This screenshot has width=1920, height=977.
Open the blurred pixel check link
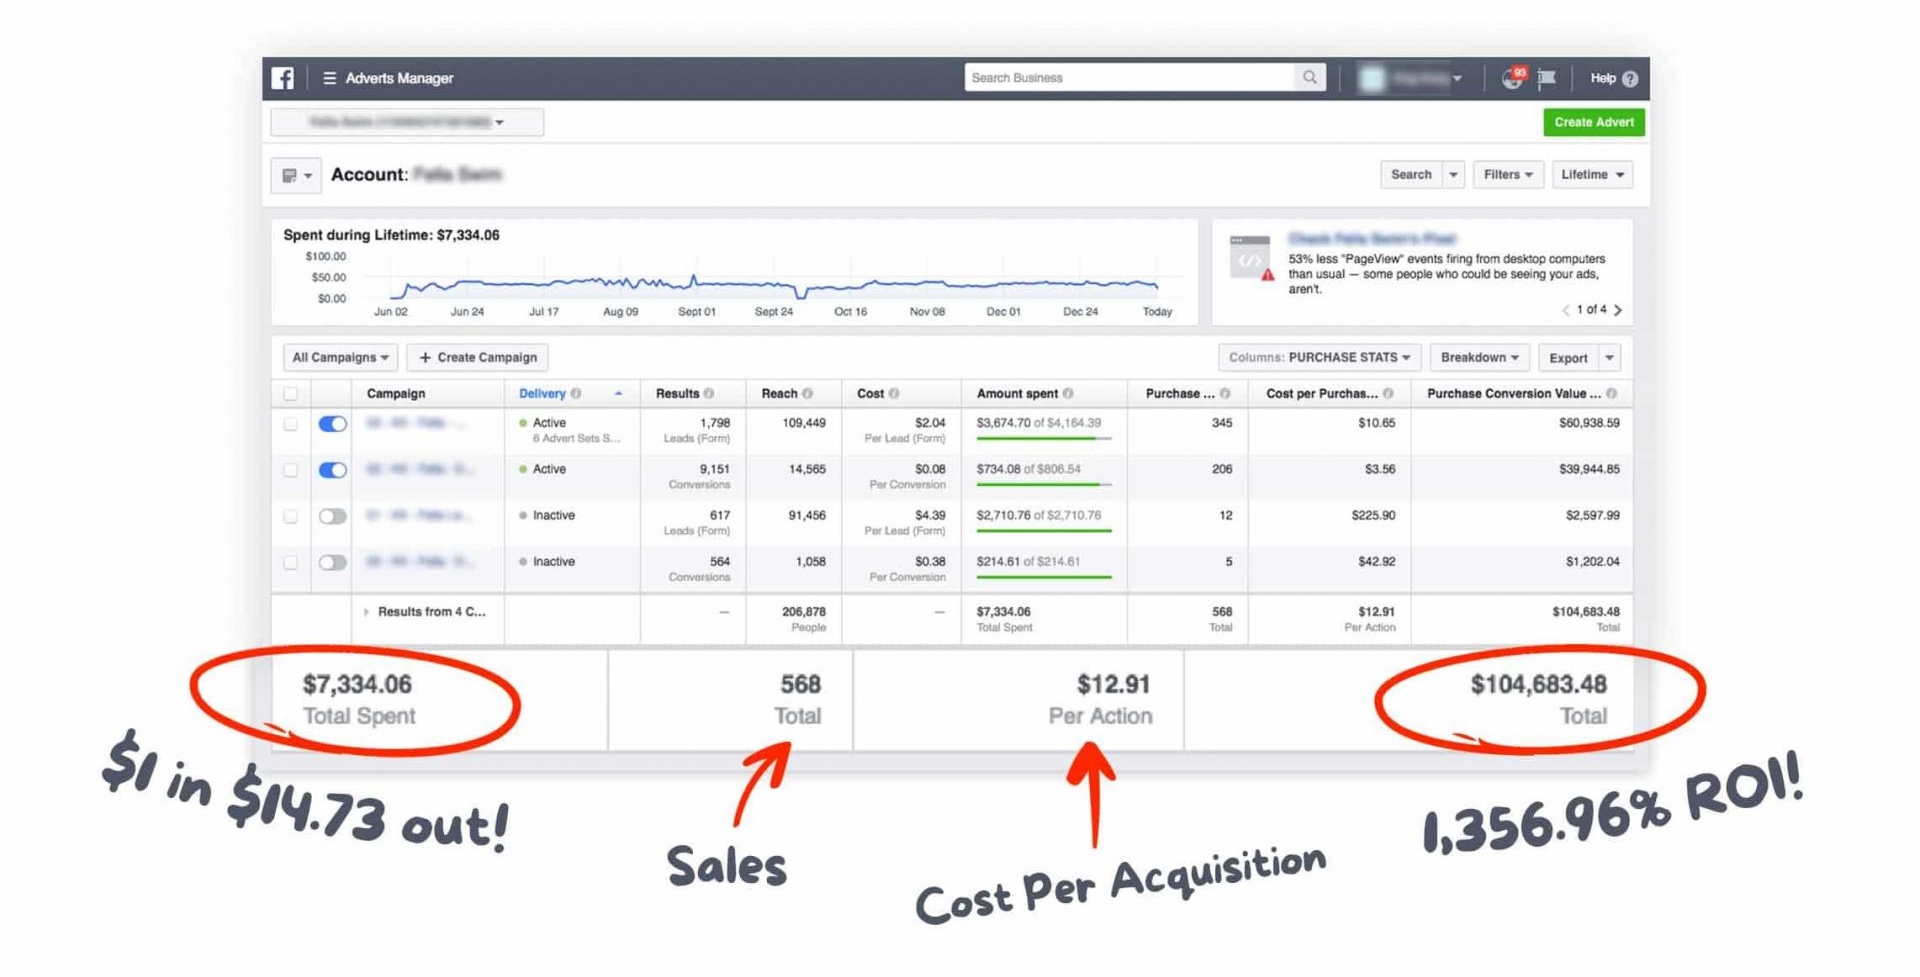coord(1371,239)
